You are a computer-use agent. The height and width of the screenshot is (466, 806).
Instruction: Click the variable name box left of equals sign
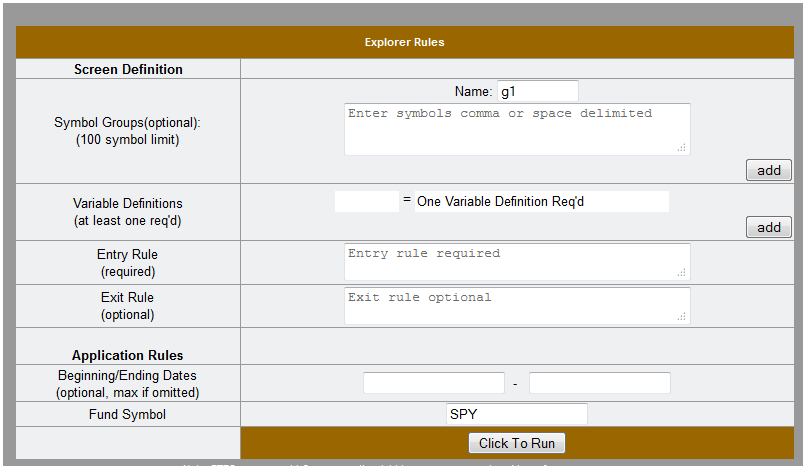pyautogui.click(x=366, y=201)
